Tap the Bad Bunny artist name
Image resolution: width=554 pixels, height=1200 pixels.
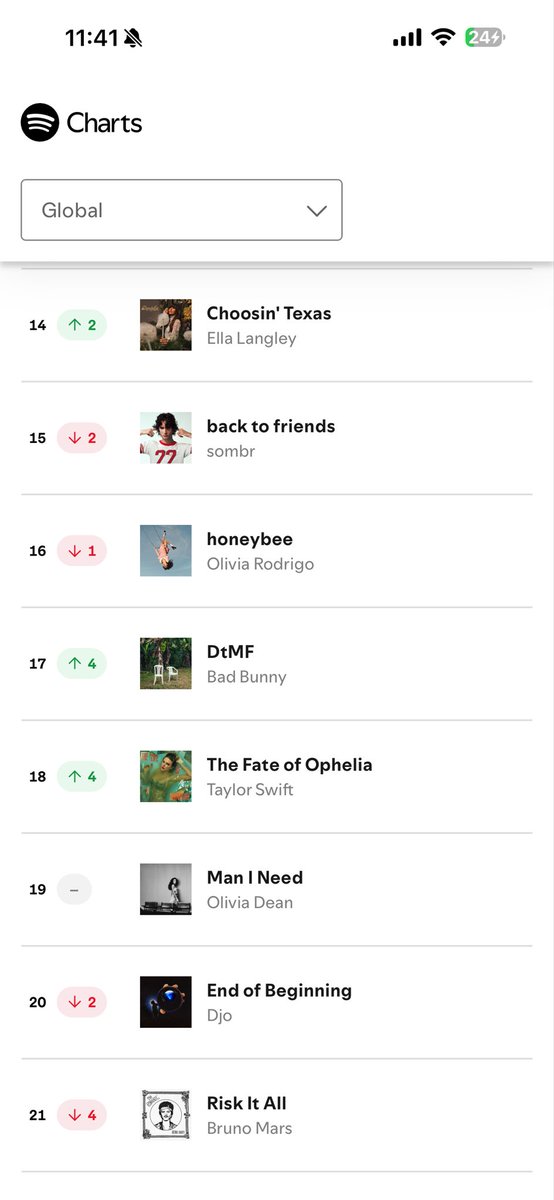[x=247, y=677]
